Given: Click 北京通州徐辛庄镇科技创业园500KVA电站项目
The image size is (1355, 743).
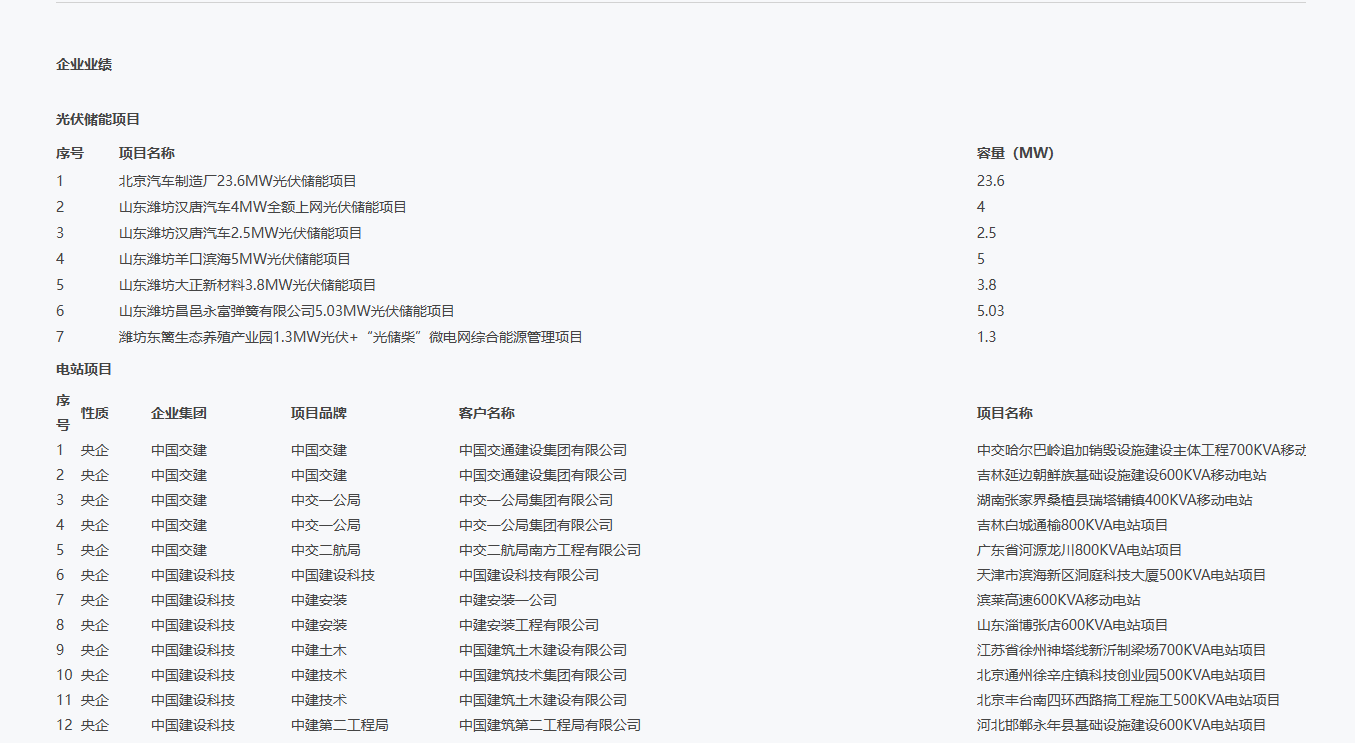Looking at the screenshot, I should [1122, 675].
